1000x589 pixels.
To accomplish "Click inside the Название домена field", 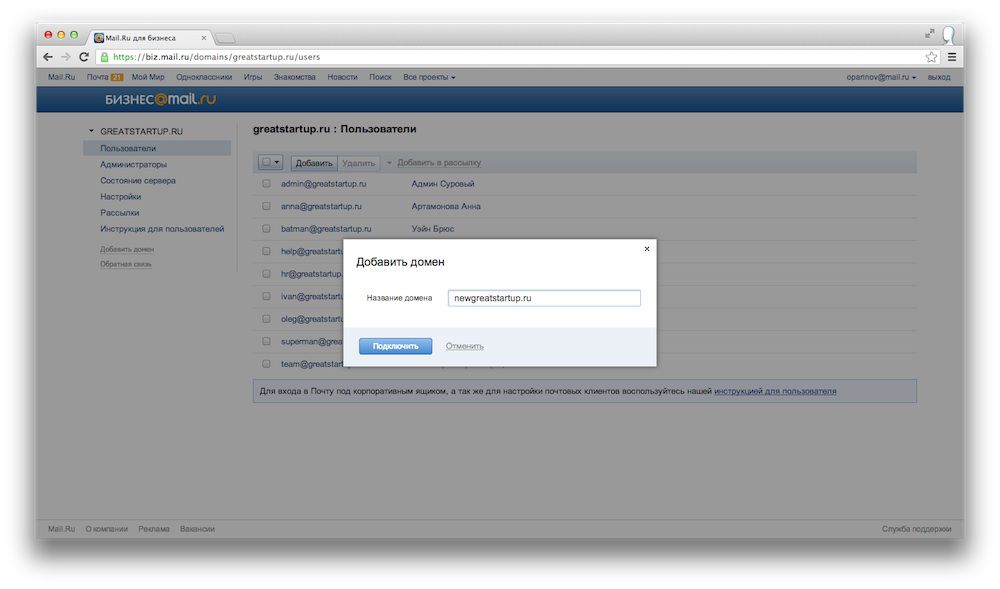I will click(544, 298).
